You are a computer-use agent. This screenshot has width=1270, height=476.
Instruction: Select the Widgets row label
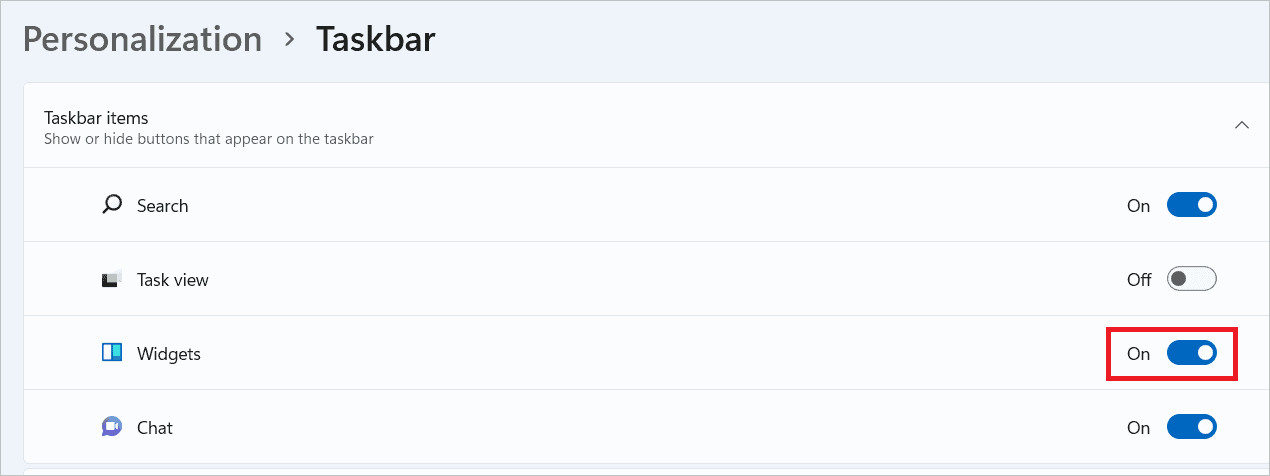click(169, 354)
